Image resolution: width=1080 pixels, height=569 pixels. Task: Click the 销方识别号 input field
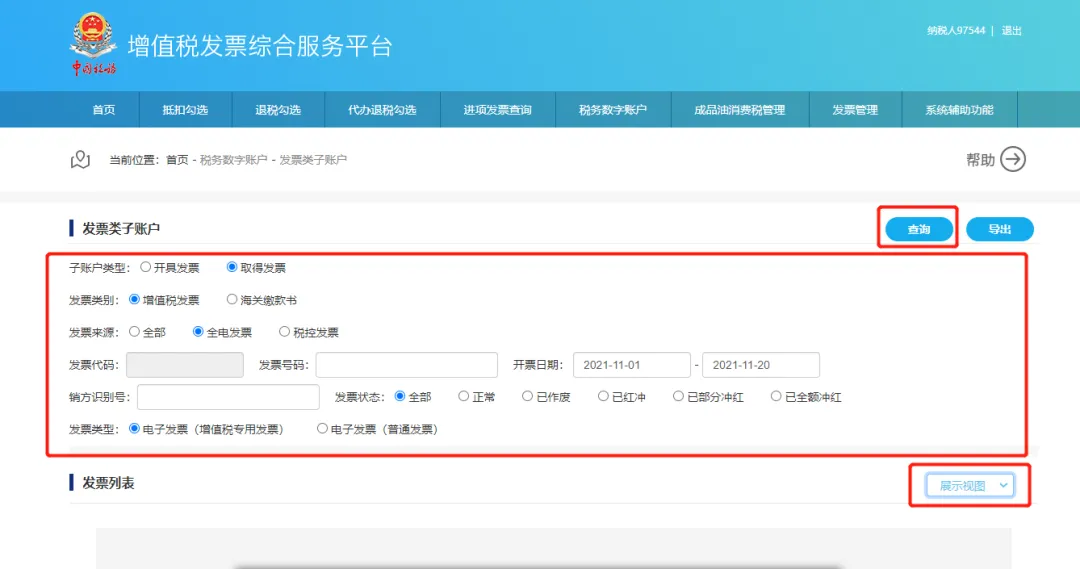228,397
